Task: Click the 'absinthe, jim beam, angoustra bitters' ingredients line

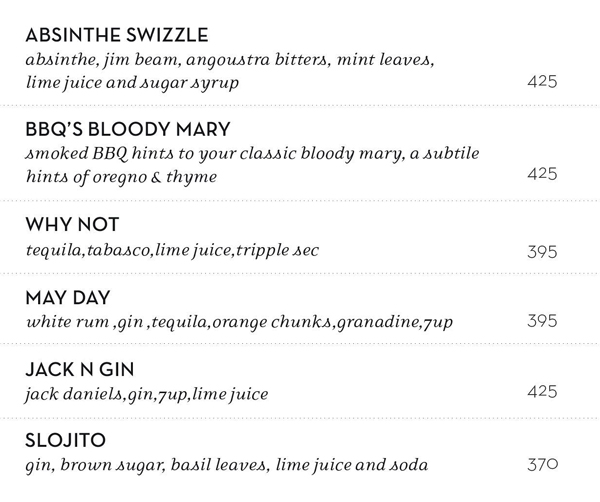Action: click(x=230, y=59)
